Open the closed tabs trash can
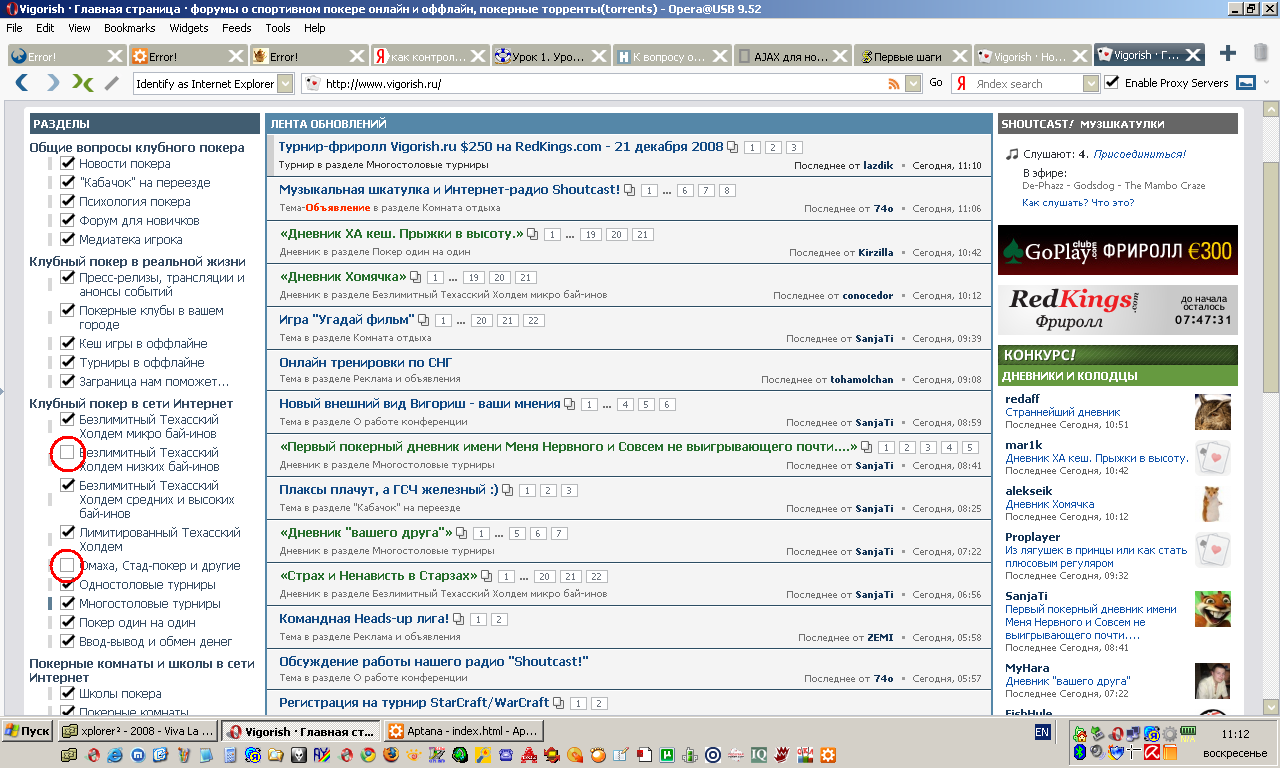 (x=1260, y=52)
